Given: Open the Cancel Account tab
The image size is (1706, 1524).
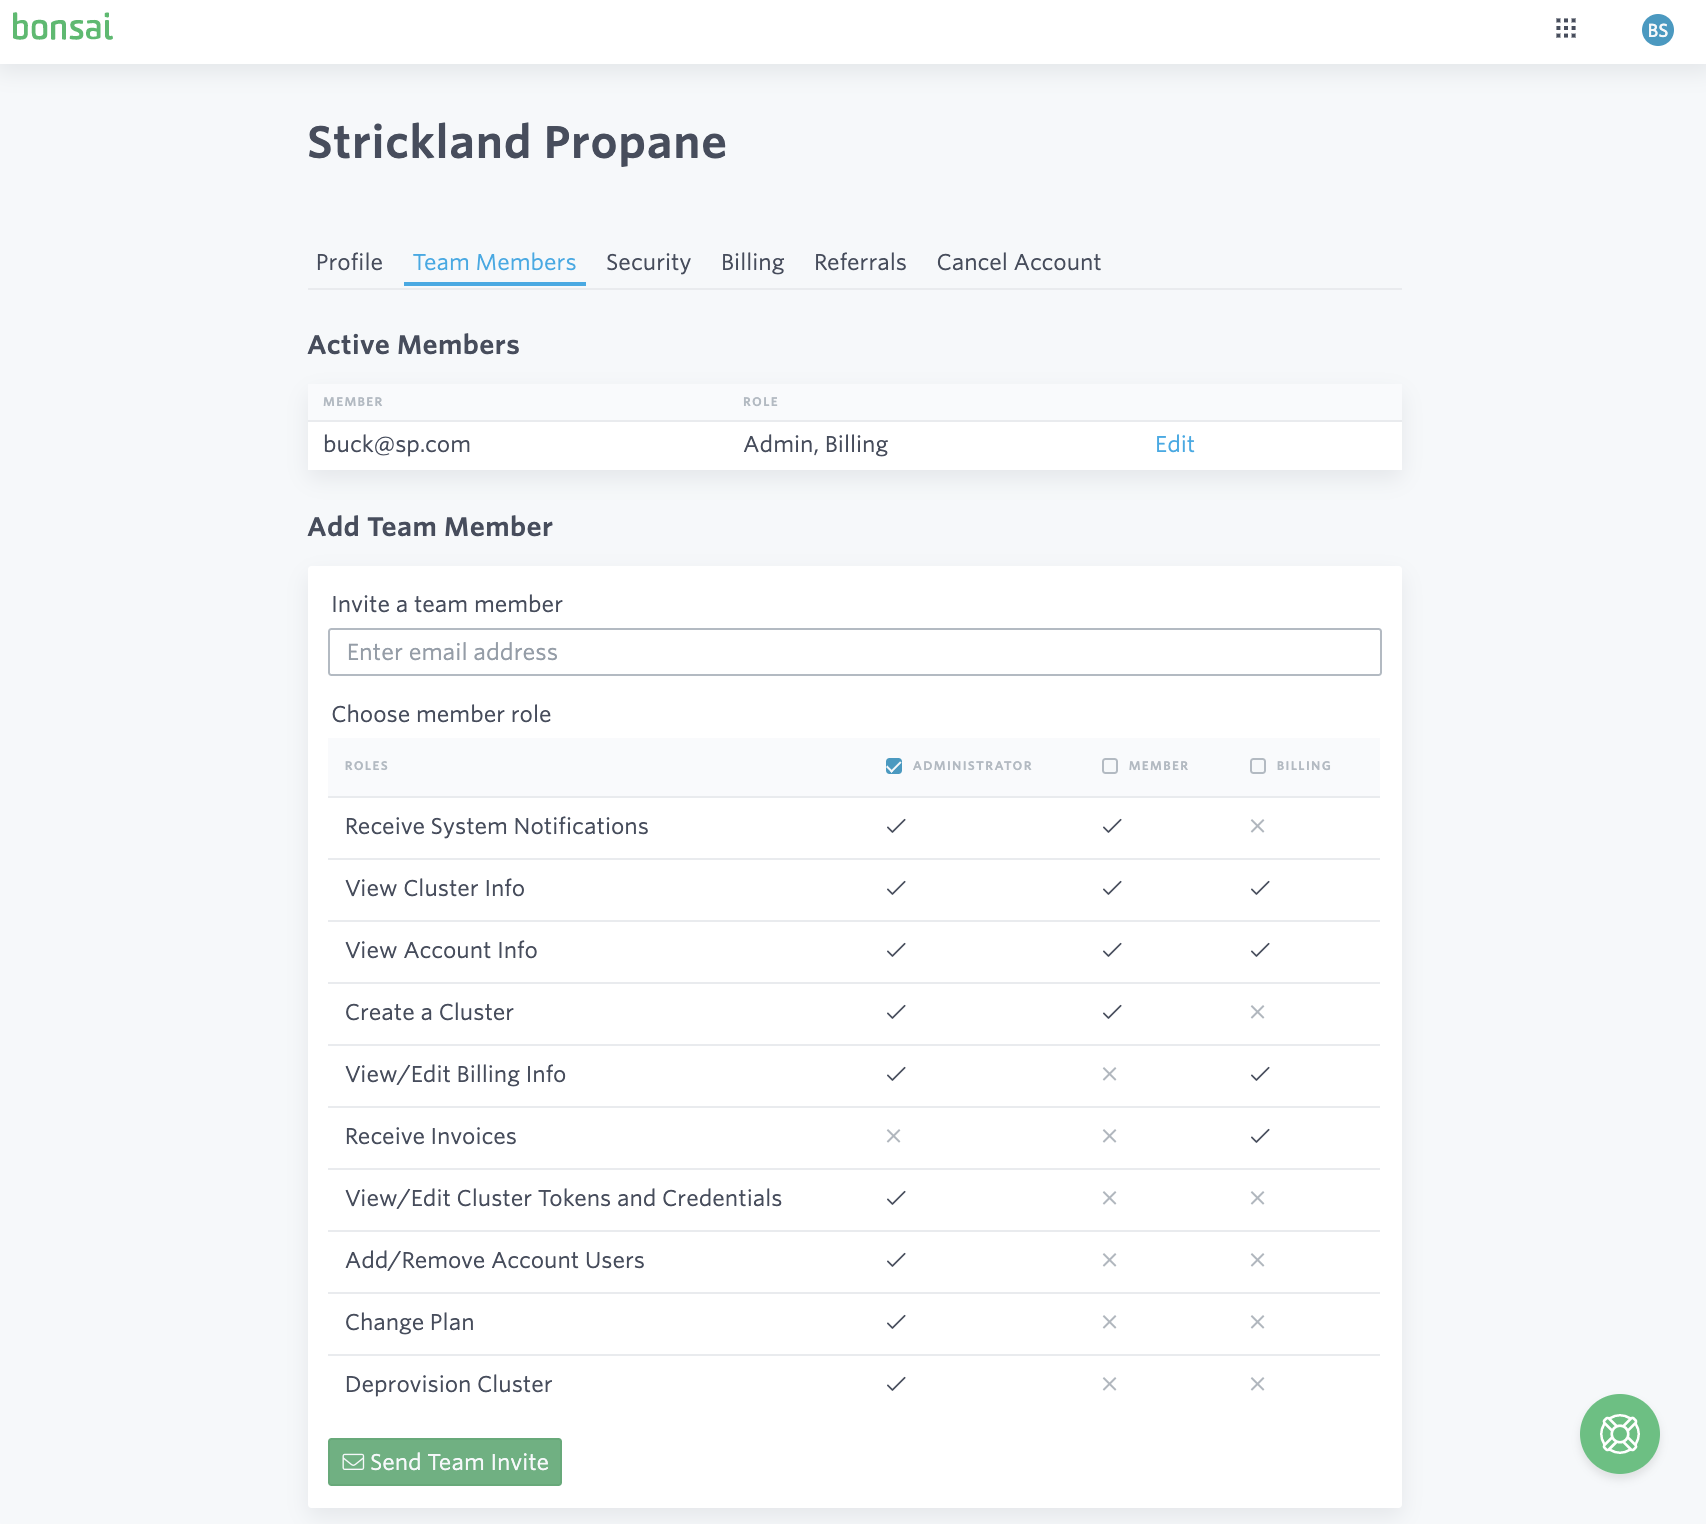Looking at the screenshot, I should click(1018, 262).
